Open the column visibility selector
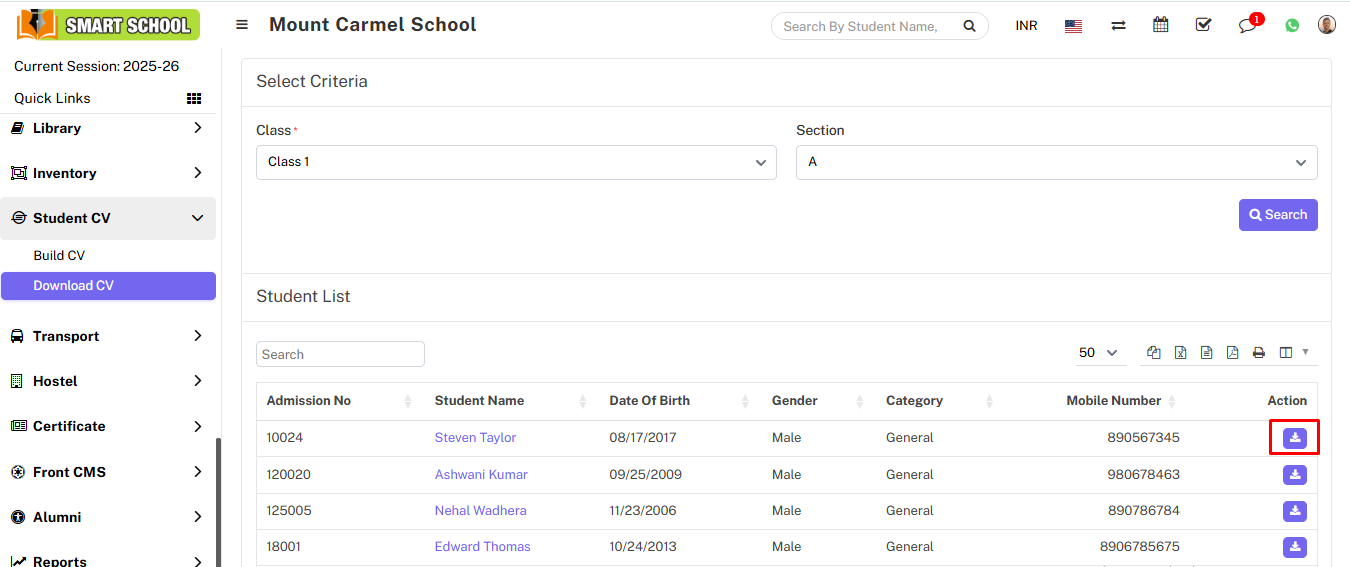 point(1292,353)
